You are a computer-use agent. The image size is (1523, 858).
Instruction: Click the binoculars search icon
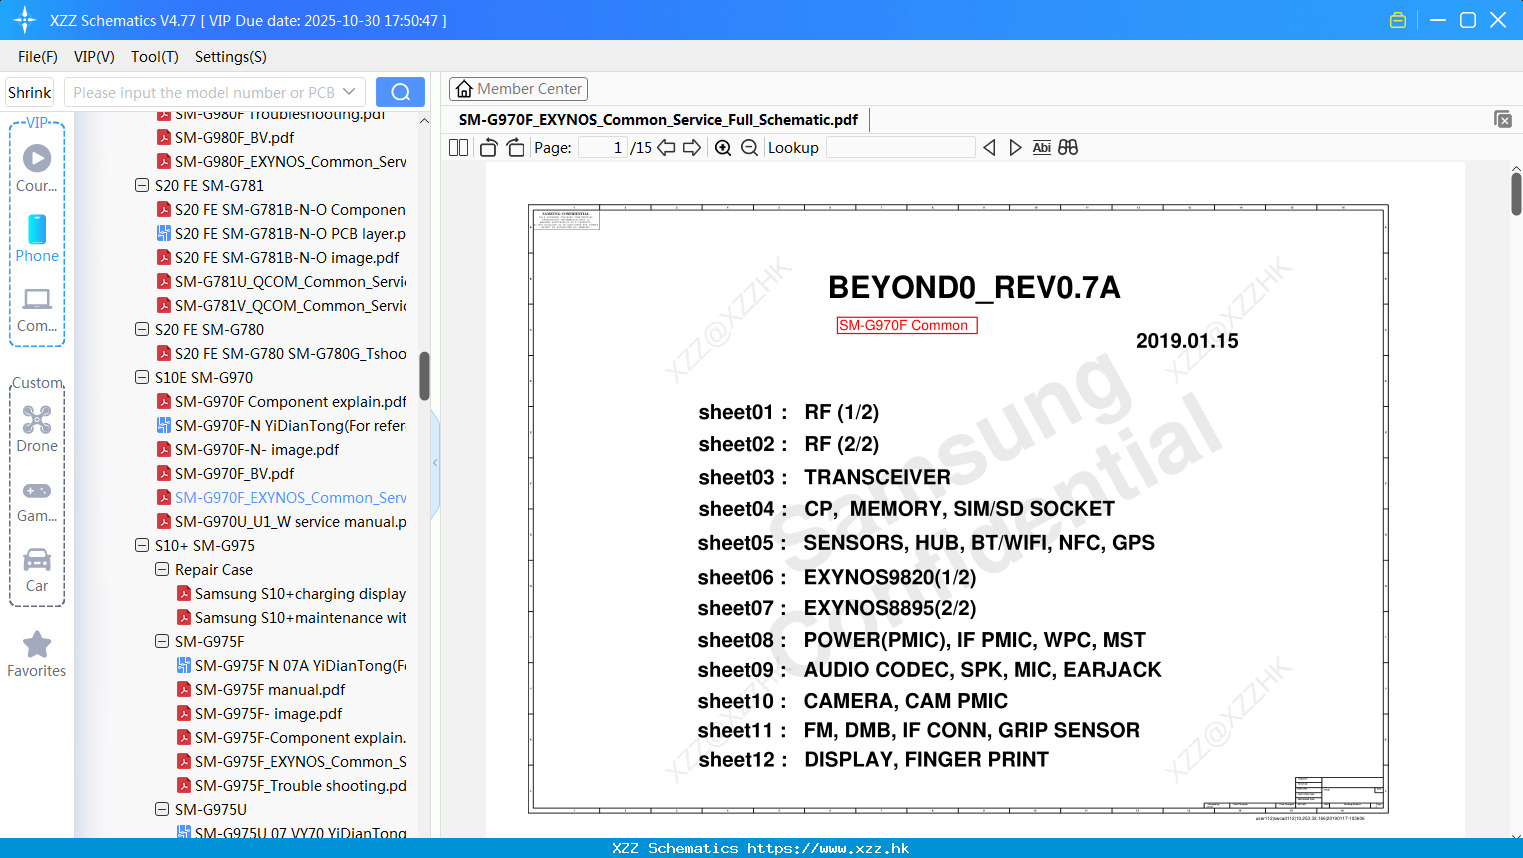click(1068, 148)
